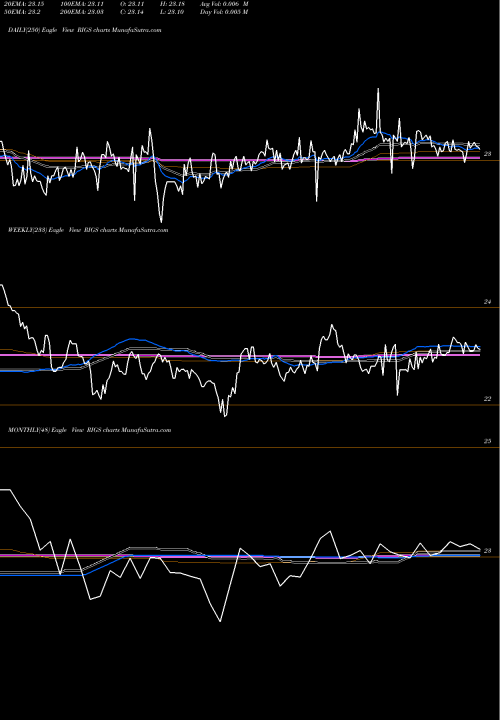
Task: Click the low price 'L:' value
Action: [x=172, y=12]
